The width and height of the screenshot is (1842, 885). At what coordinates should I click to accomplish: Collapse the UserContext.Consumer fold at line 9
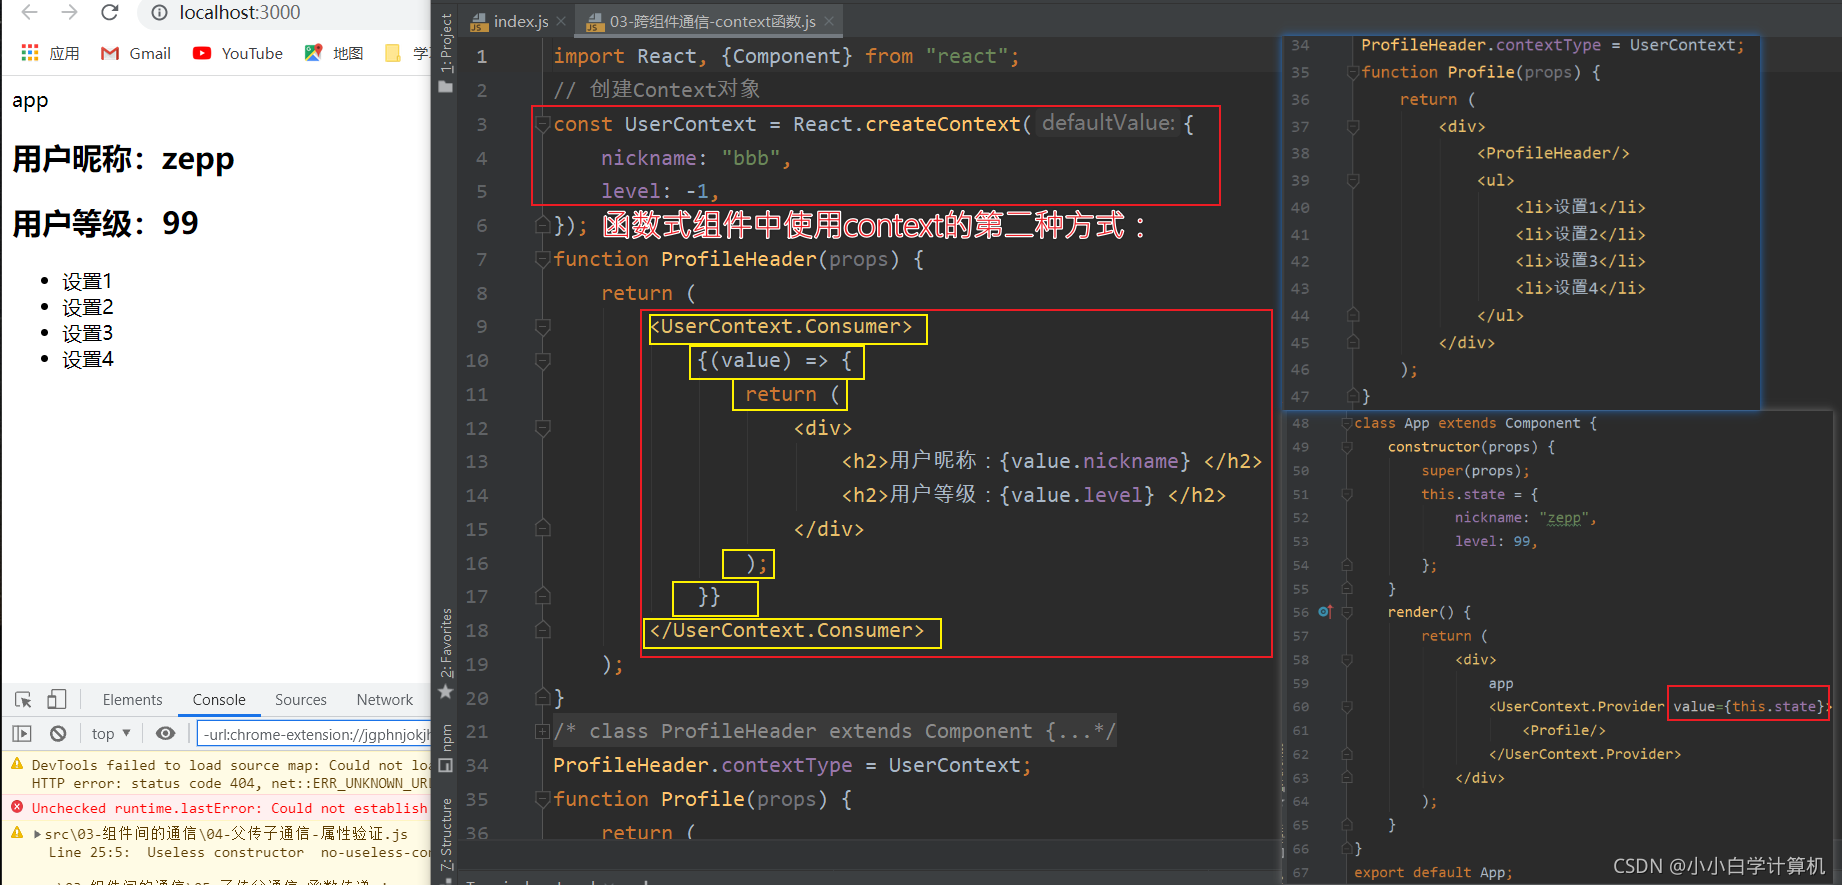coord(543,327)
